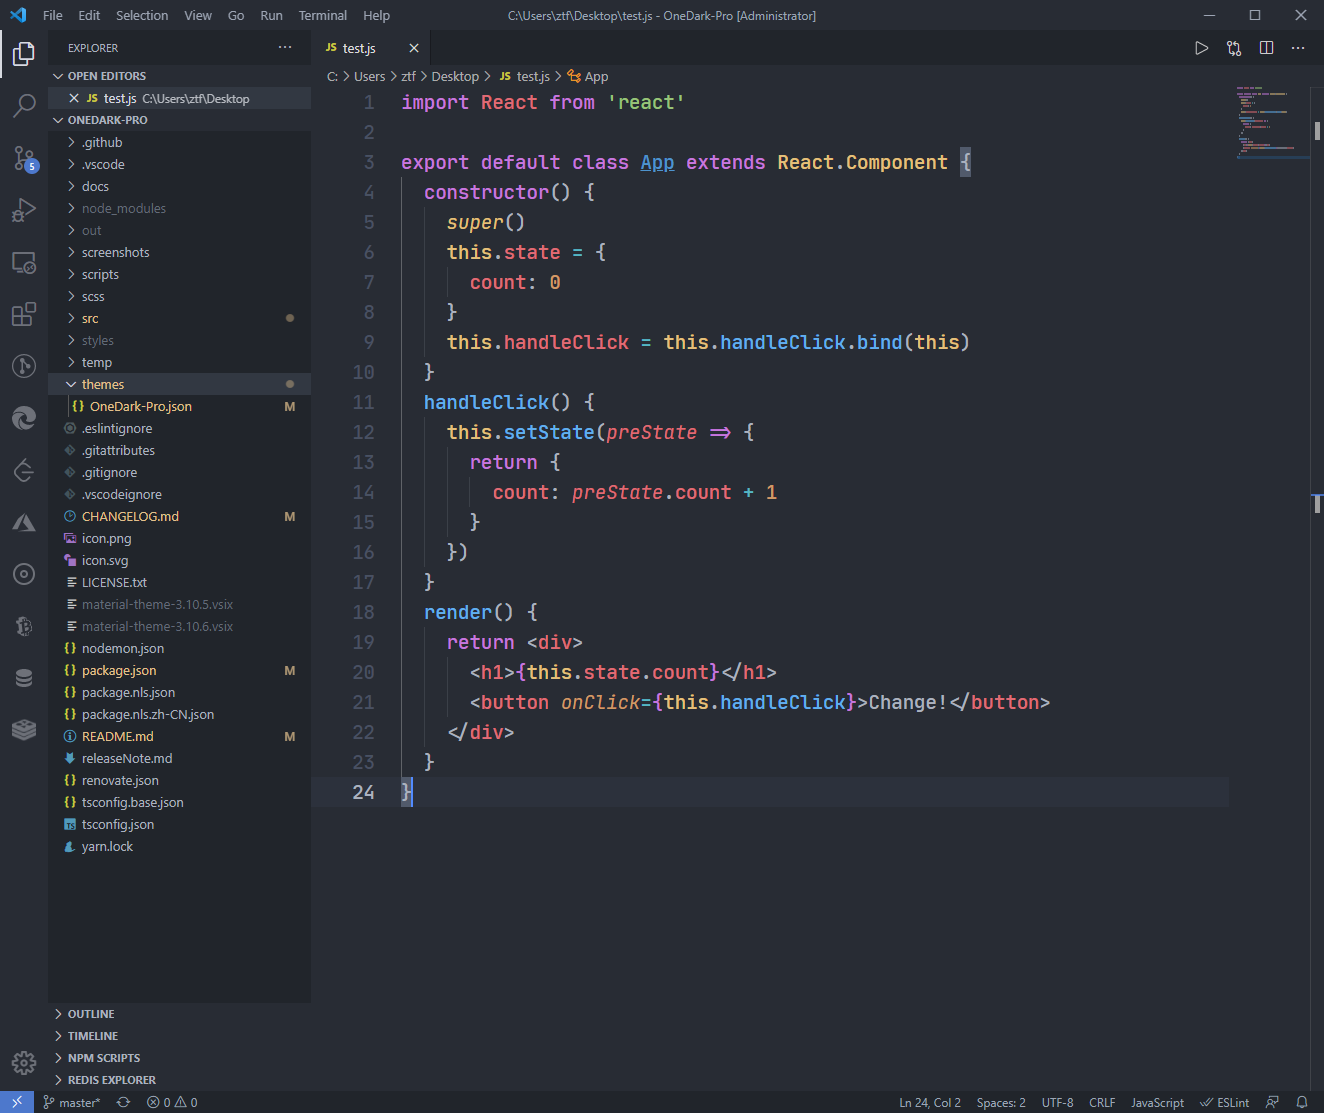This screenshot has height=1113, width=1324.
Task: Expand the NPM SCRIPTS section
Action: pos(103,1057)
